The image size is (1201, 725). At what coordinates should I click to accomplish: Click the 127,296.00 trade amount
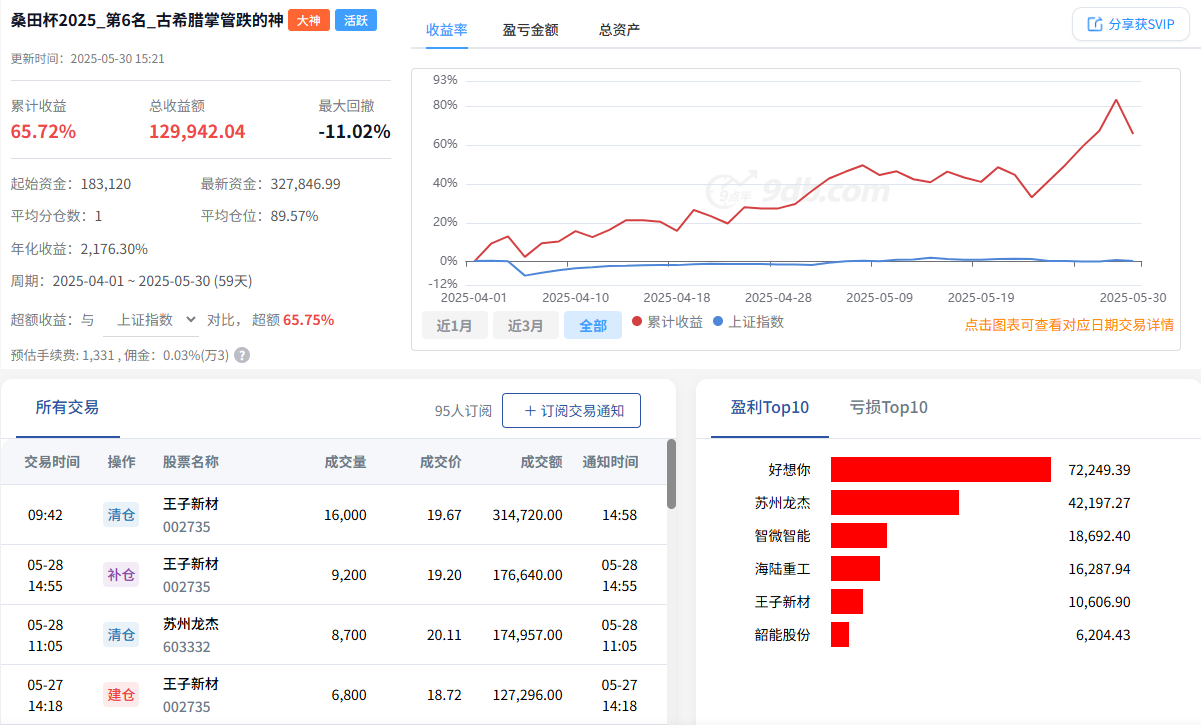(528, 695)
